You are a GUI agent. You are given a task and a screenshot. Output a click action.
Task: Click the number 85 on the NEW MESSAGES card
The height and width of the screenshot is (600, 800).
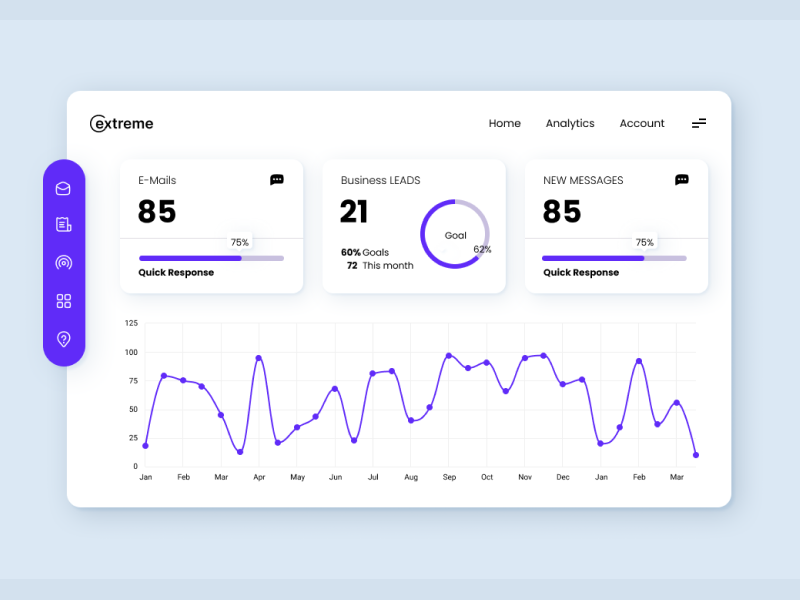click(x=562, y=212)
